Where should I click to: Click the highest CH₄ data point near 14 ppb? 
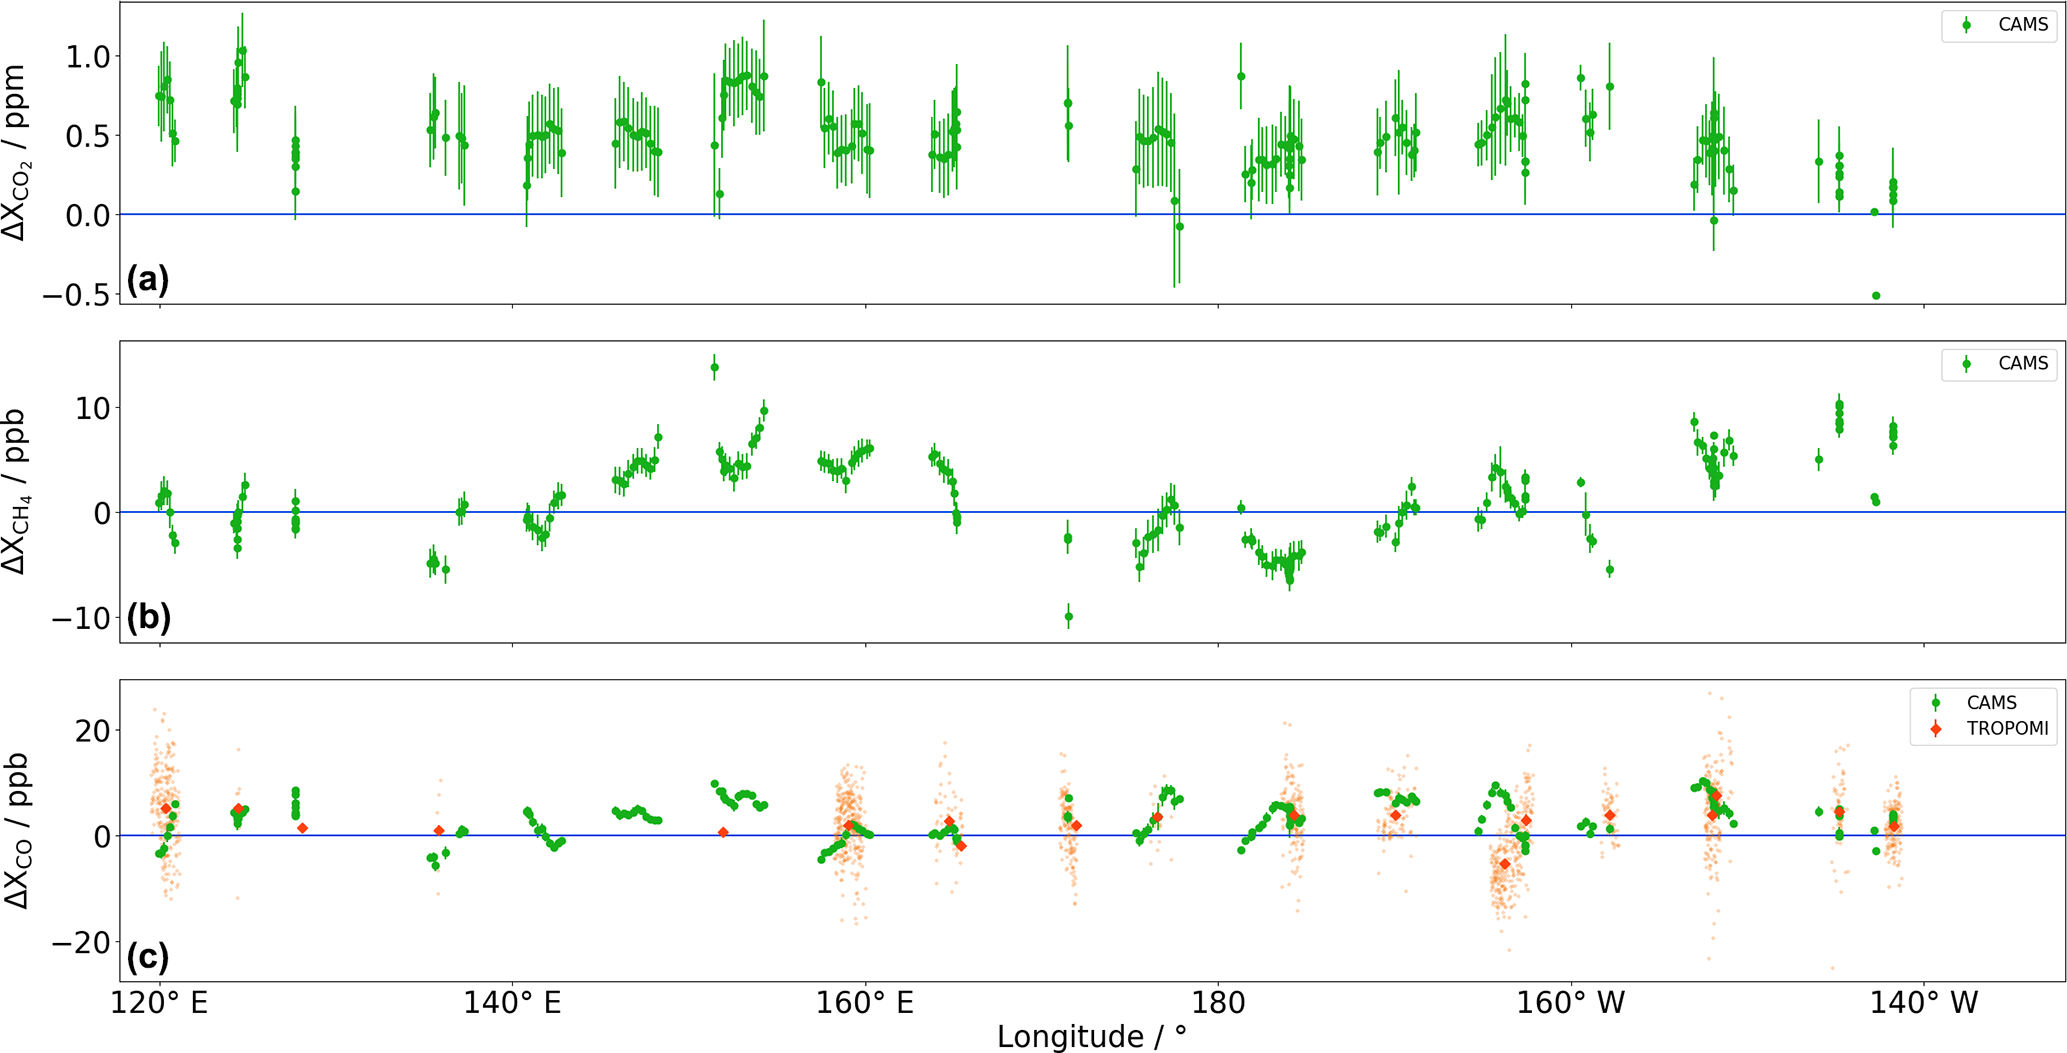[714, 367]
